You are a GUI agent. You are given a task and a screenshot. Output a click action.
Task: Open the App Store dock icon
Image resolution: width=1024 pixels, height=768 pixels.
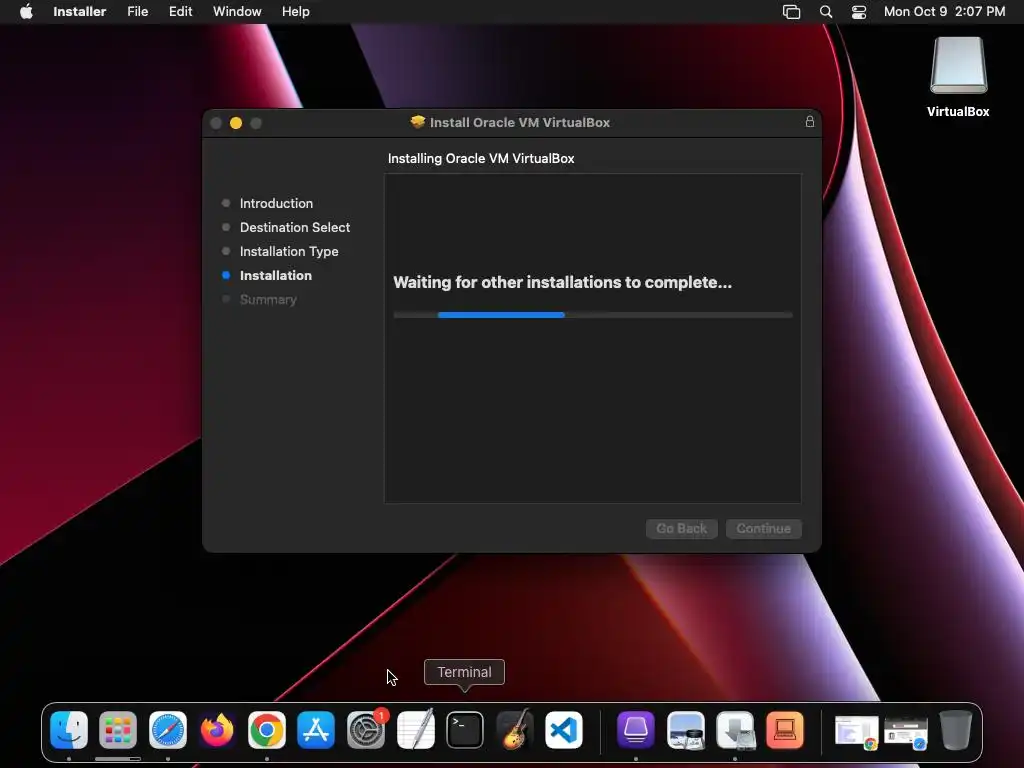click(x=316, y=730)
